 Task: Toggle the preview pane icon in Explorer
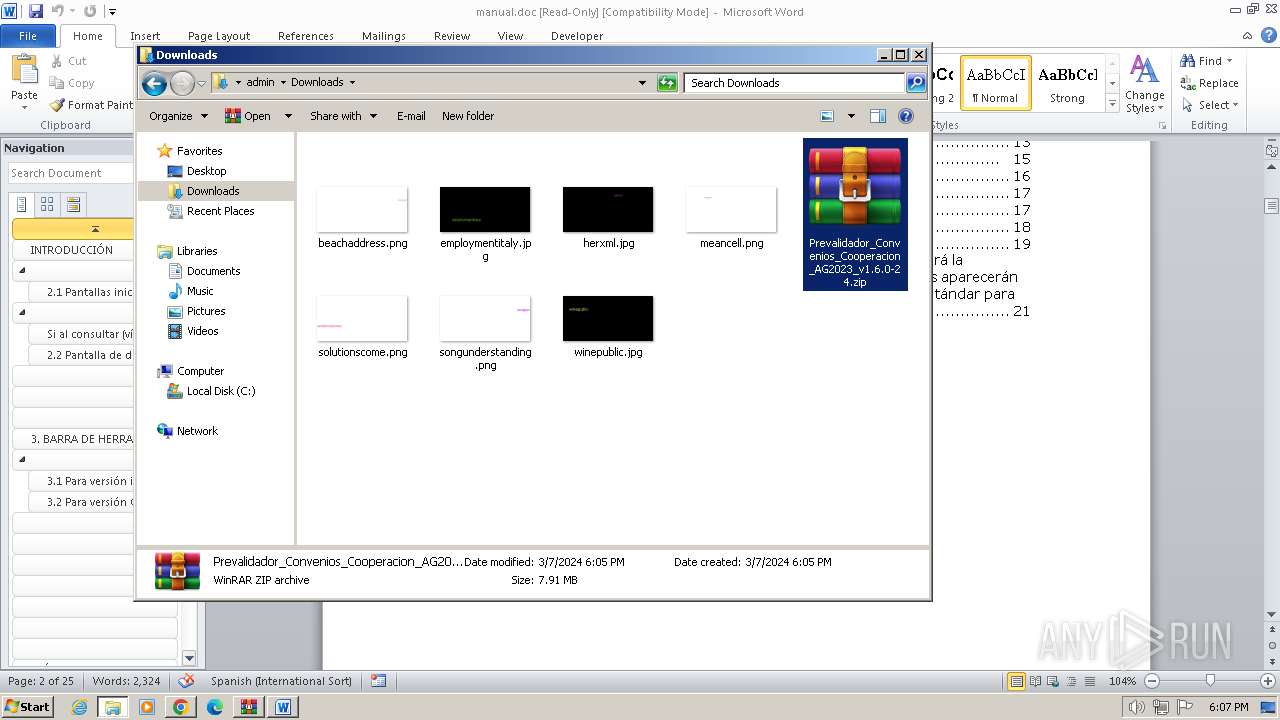pos(877,116)
